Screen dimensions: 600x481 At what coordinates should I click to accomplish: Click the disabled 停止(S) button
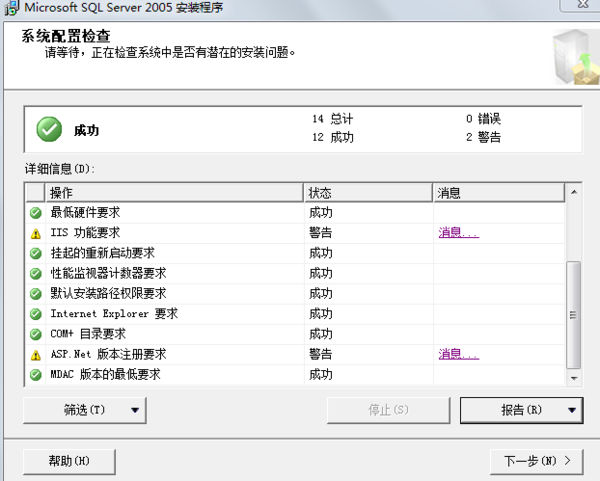point(388,410)
